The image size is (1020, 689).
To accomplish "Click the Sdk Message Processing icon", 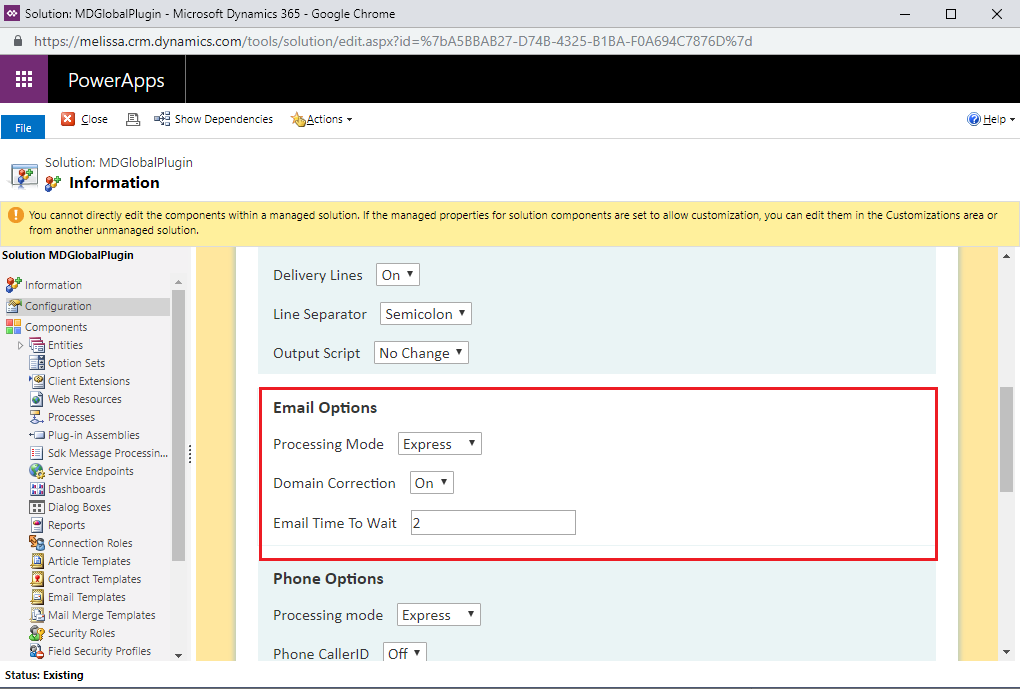I will pyautogui.click(x=37, y=453).
